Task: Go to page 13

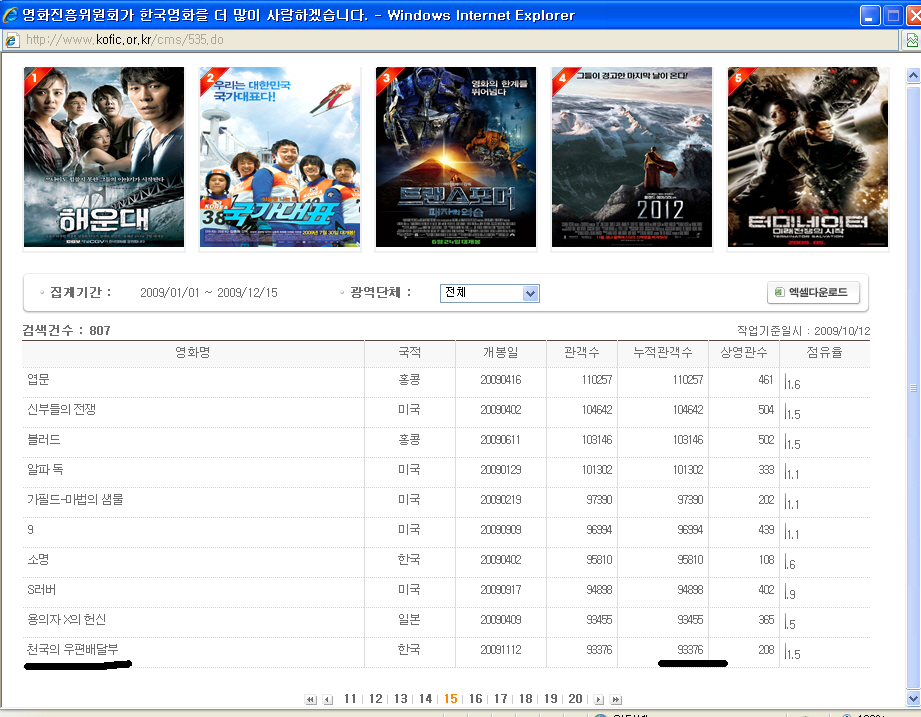Action: (401, 699)
